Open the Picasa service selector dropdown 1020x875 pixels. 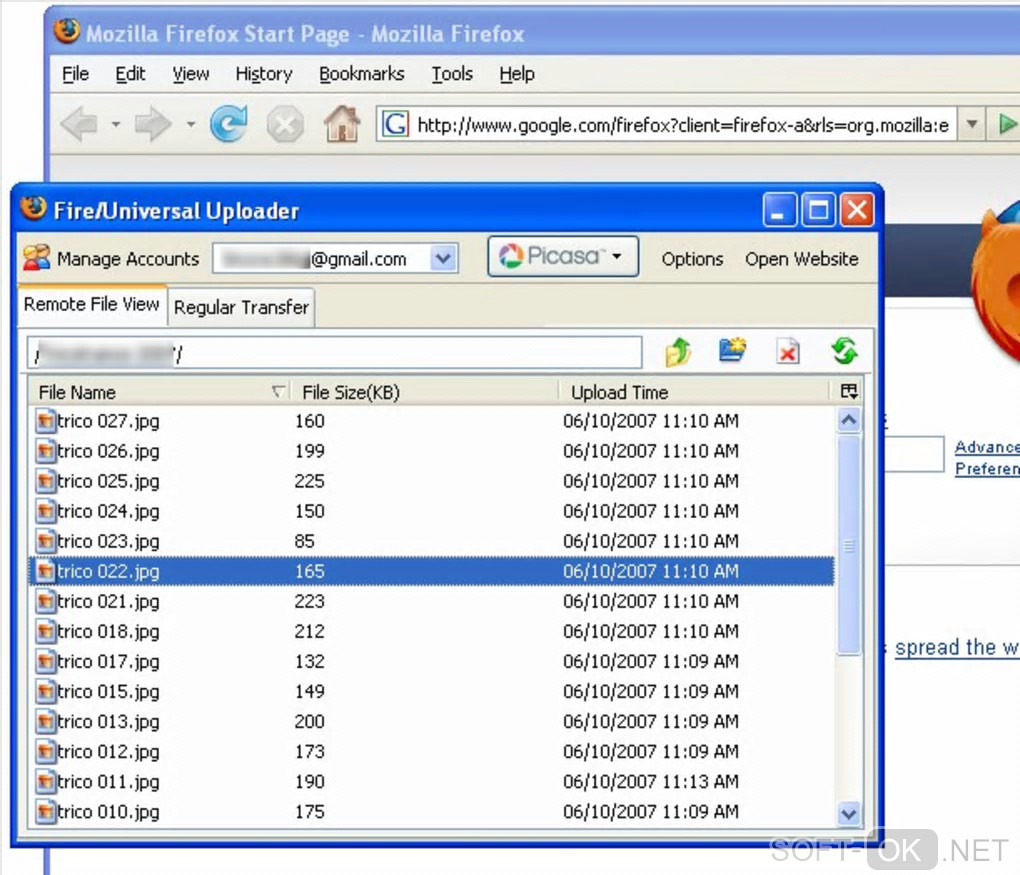(x=563, y=256)
